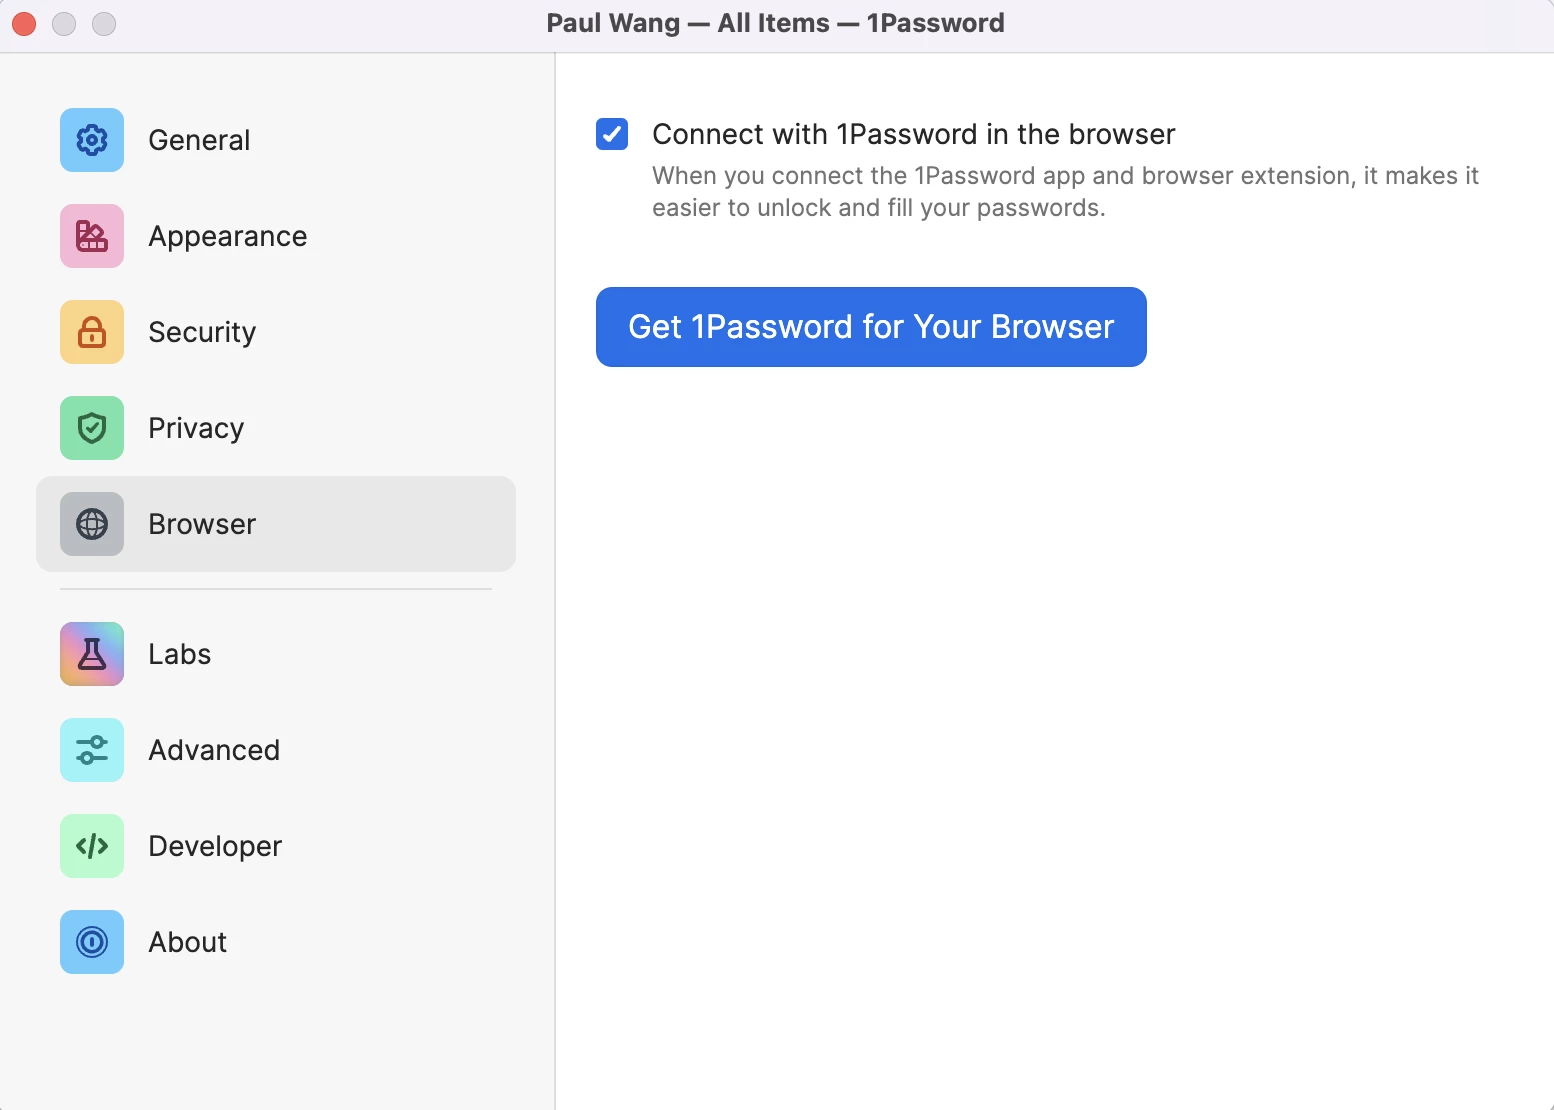
Task: Open Security via the lock icon
Action: pyautogui.click(x=92, y=332)
